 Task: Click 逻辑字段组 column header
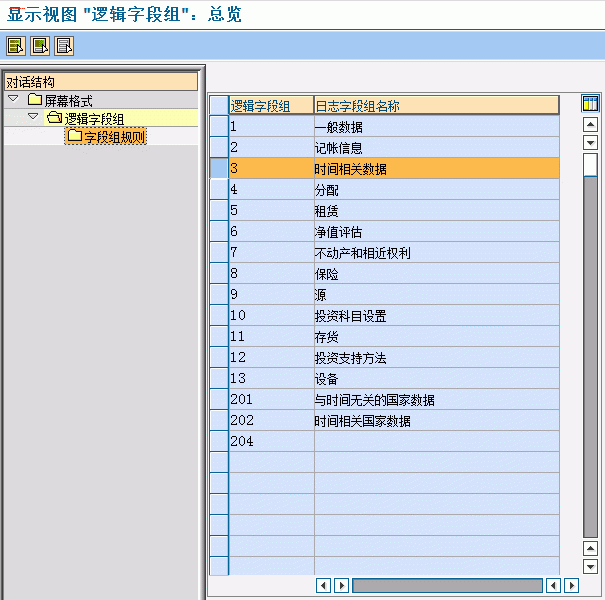coord(271,105)
